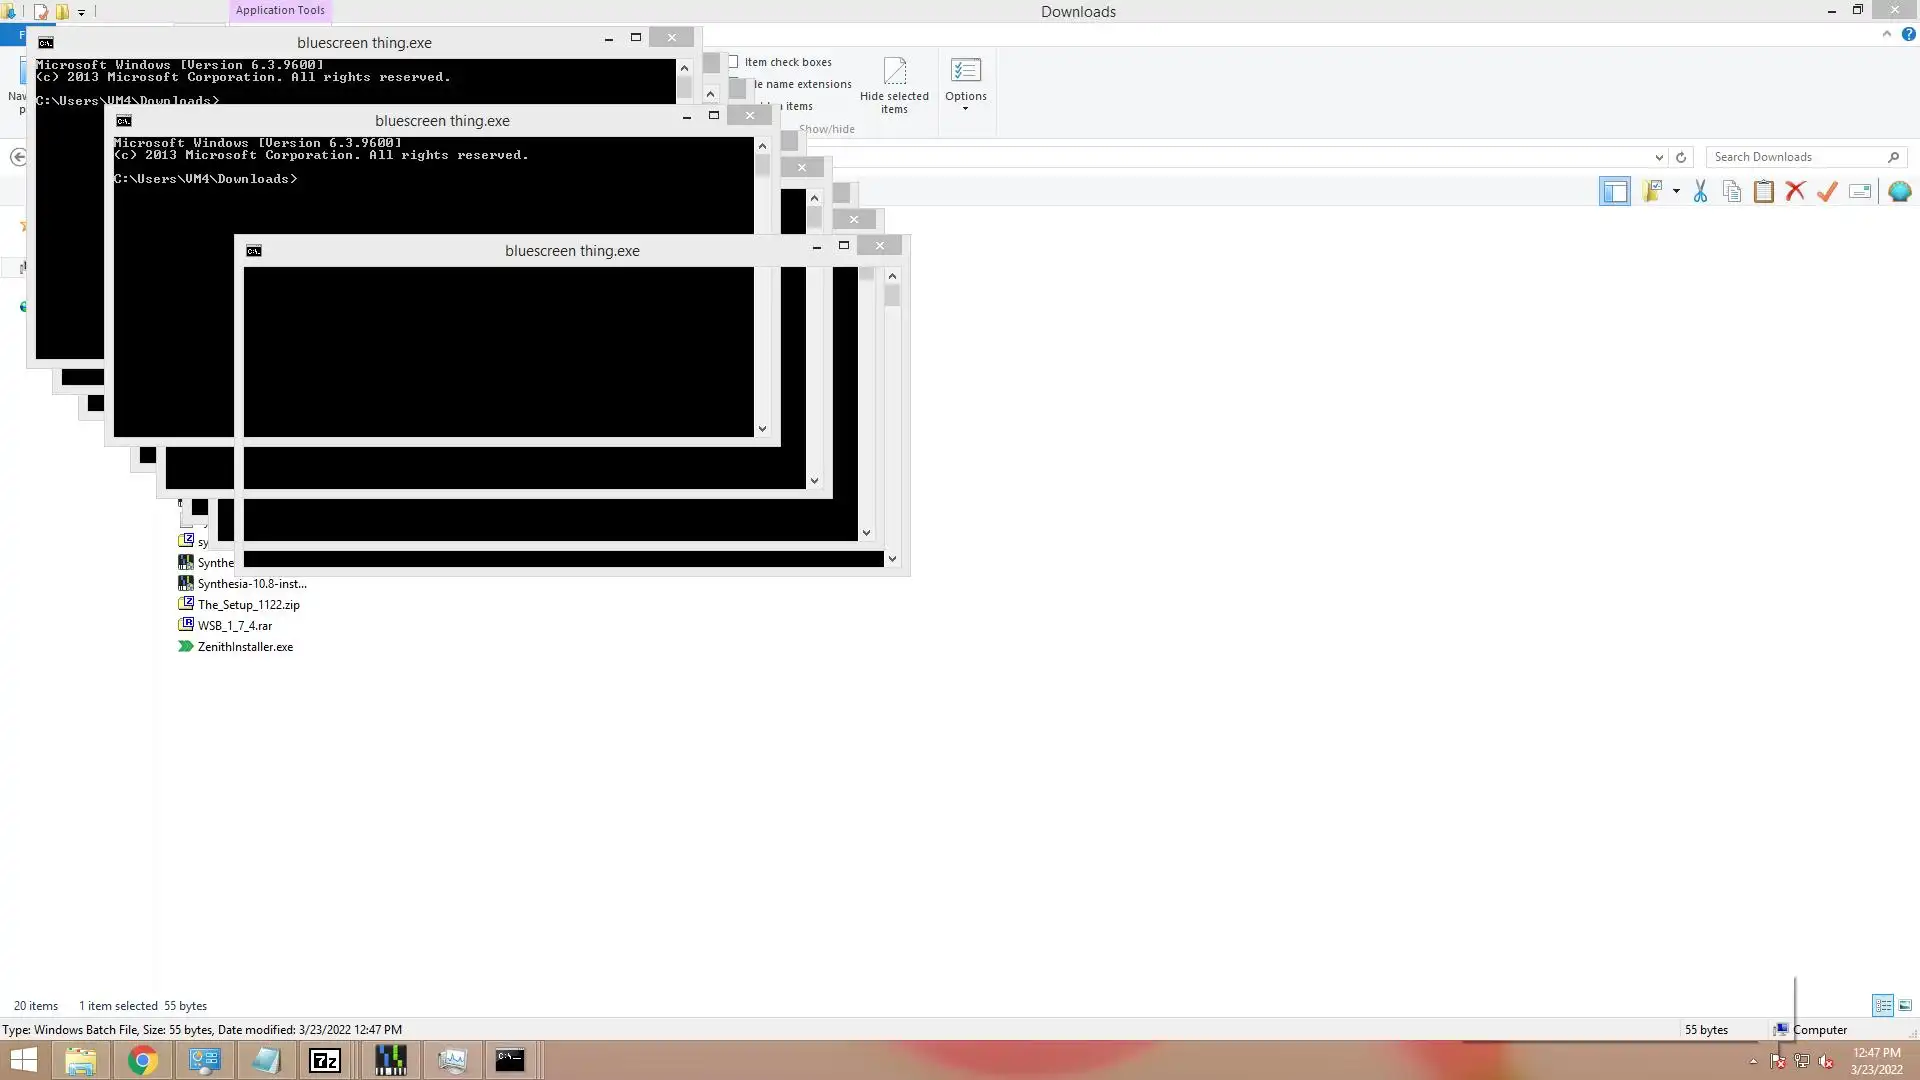Click the Cut scissors icon
This screenshot has height=1080, width=1920.
point(1700,192)
